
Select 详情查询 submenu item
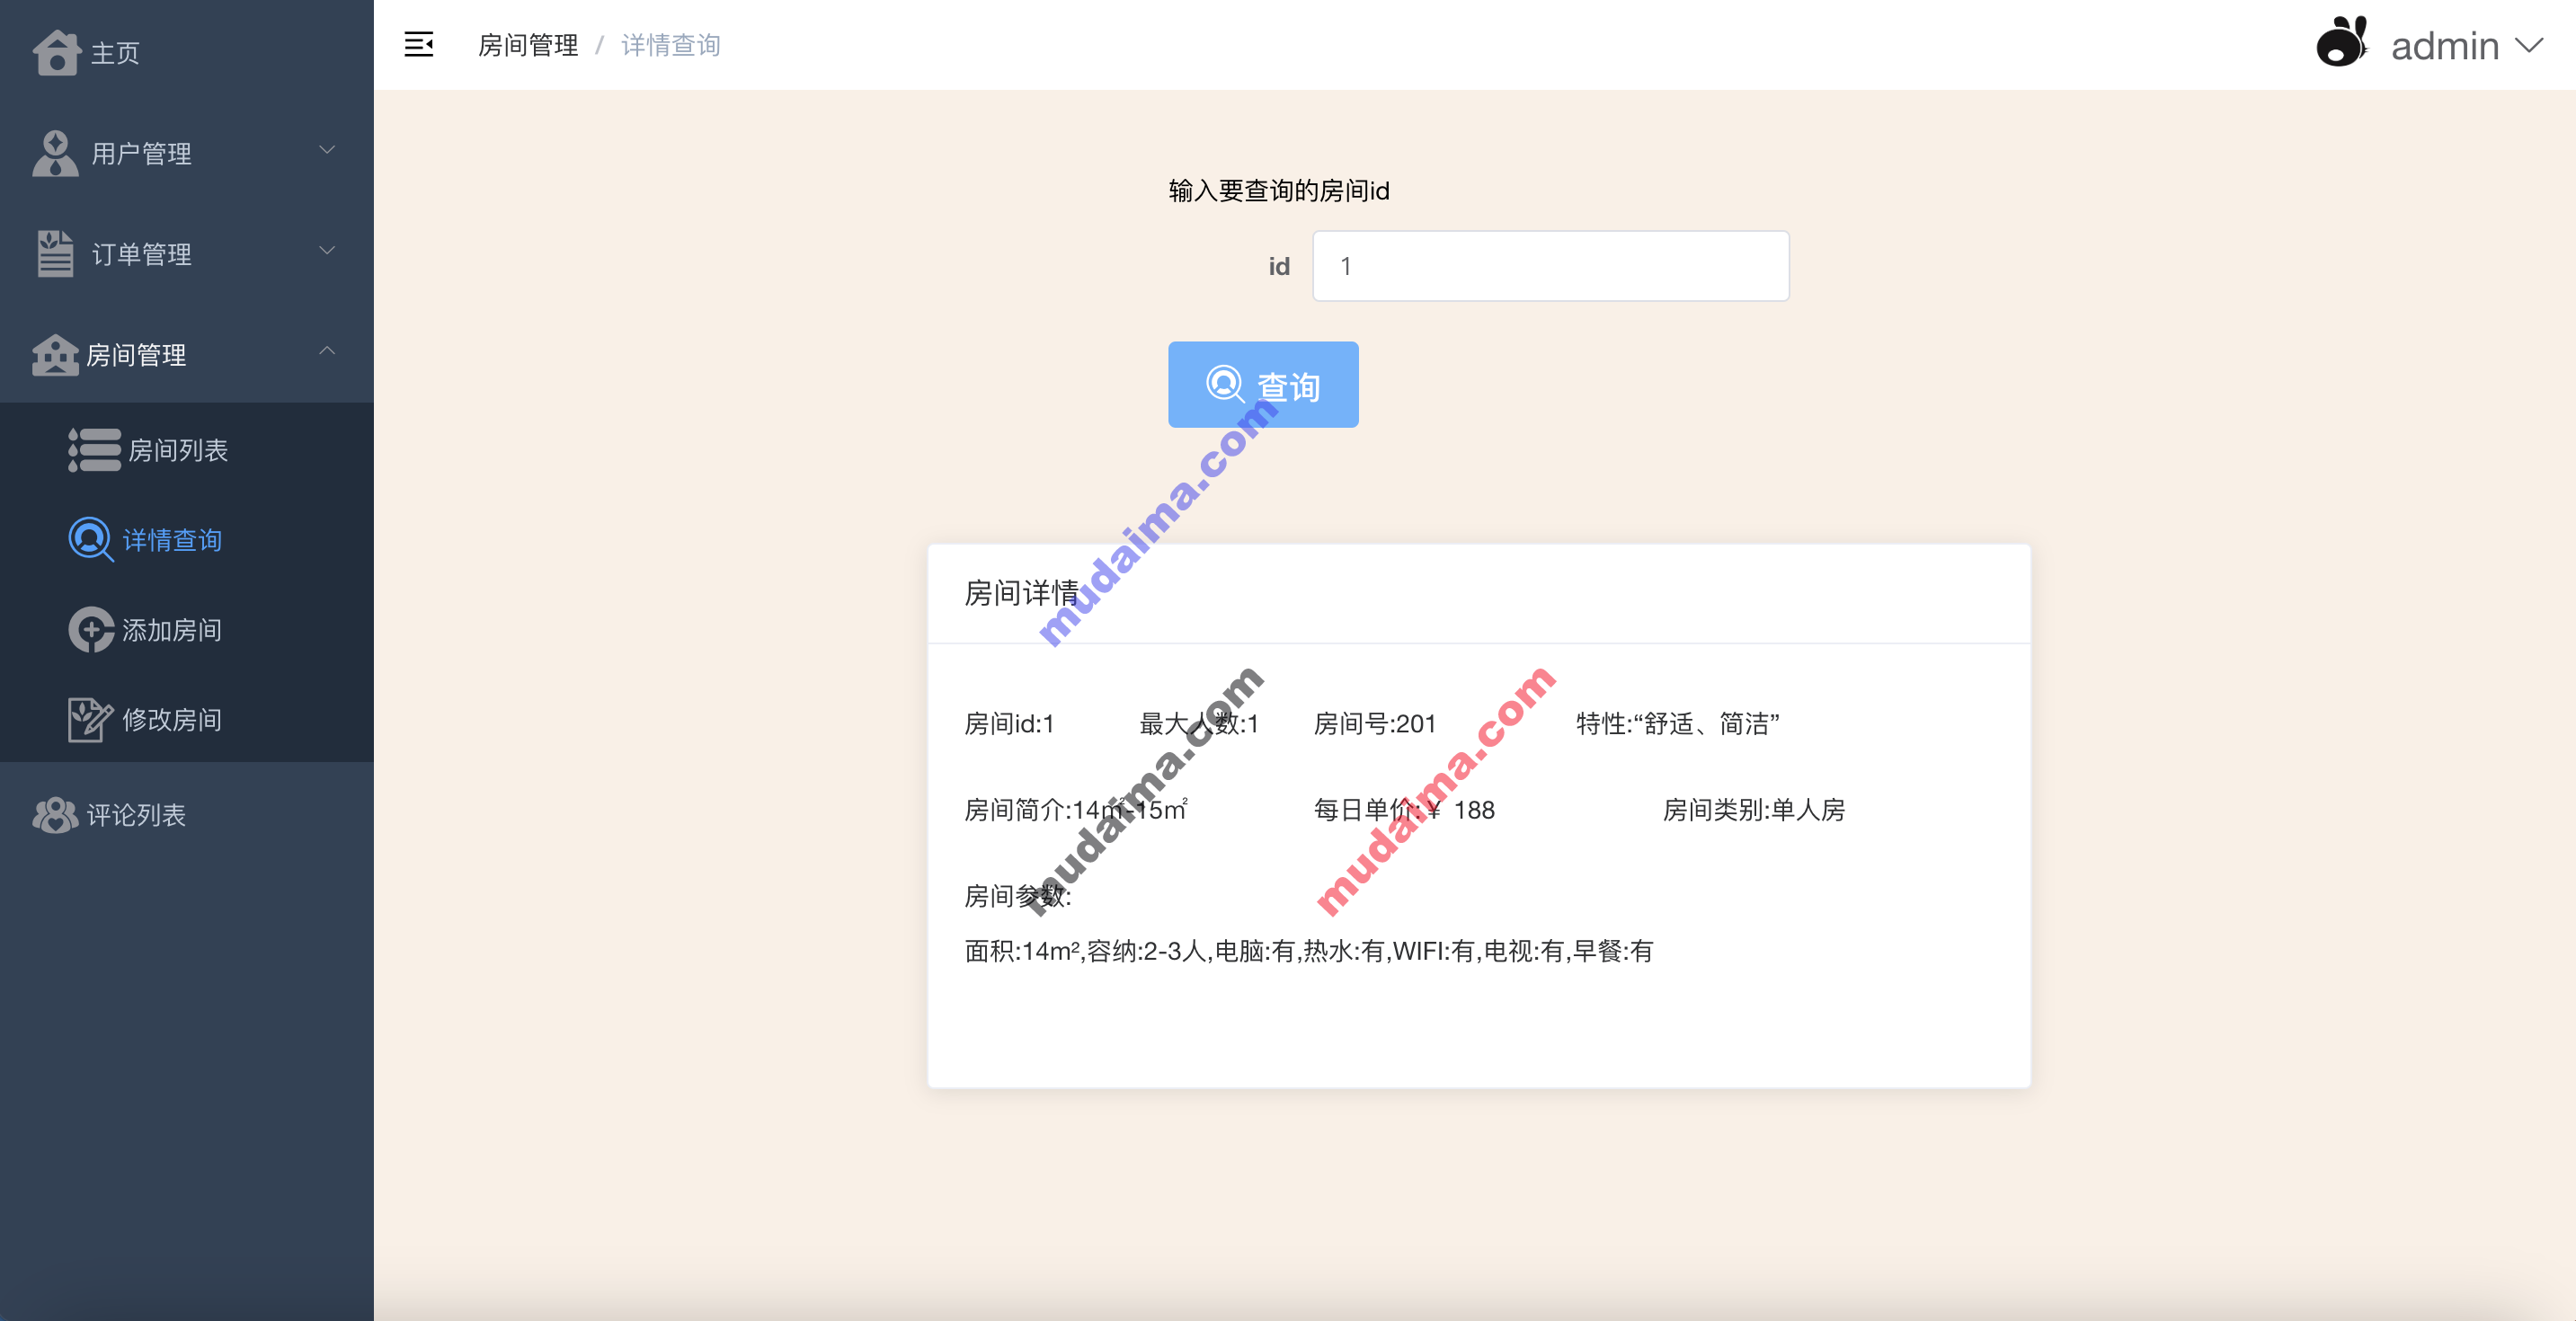pyautogui.click(x=187, y=540)
